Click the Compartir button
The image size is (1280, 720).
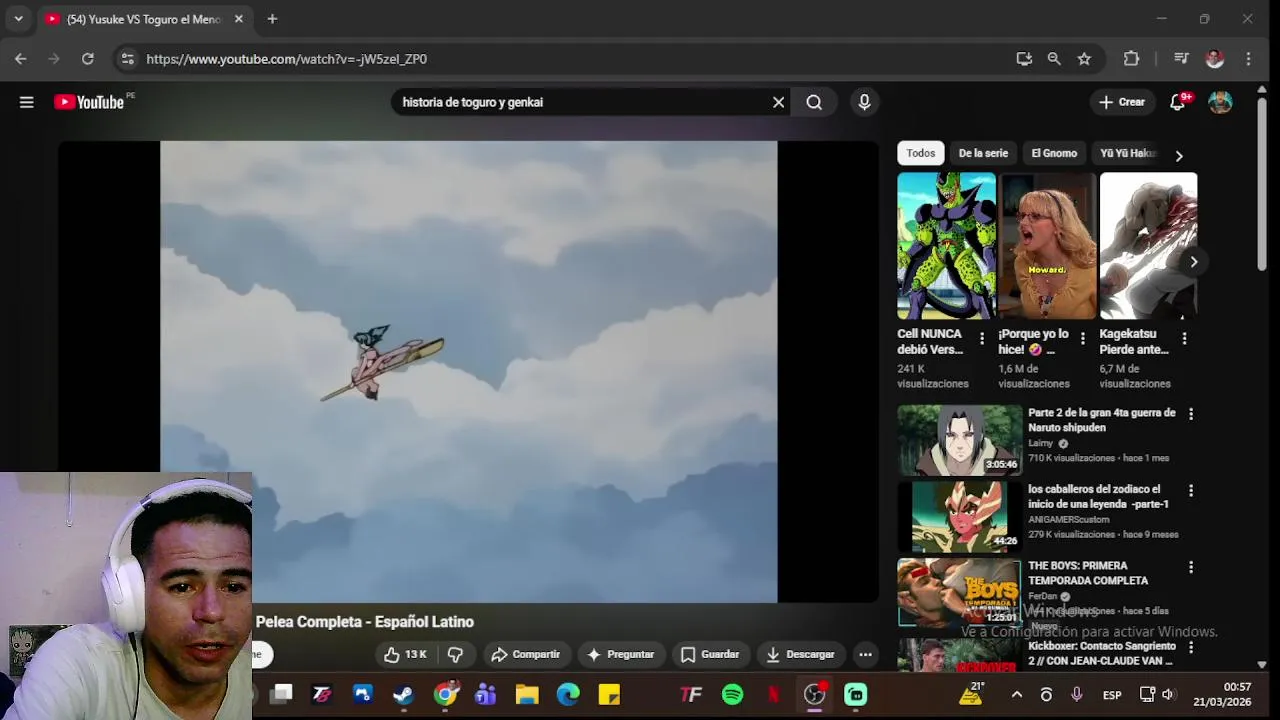coord(526,655)
